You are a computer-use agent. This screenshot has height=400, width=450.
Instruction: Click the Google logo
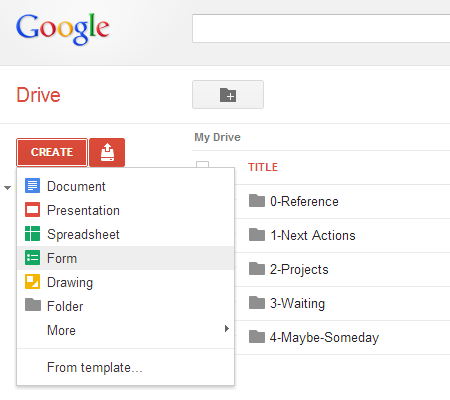63,29
